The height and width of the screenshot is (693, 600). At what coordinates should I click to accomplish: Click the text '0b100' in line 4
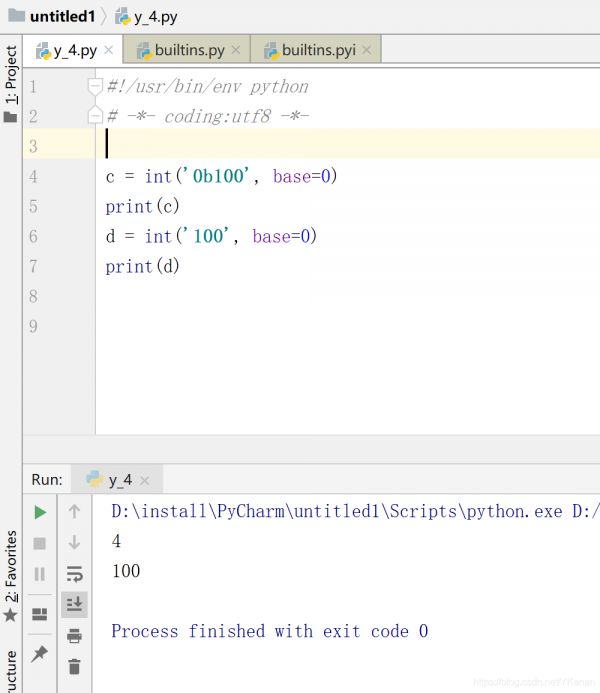point(218,176)
